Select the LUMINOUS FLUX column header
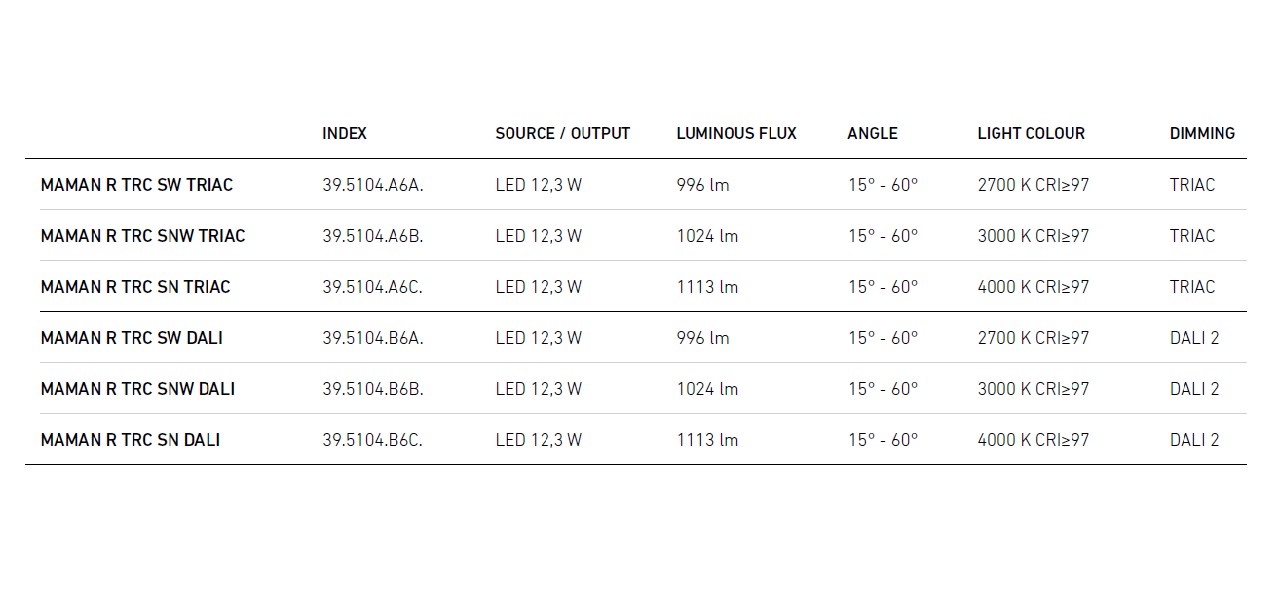This screenshot has height=612, width=1288. (736, 133)
